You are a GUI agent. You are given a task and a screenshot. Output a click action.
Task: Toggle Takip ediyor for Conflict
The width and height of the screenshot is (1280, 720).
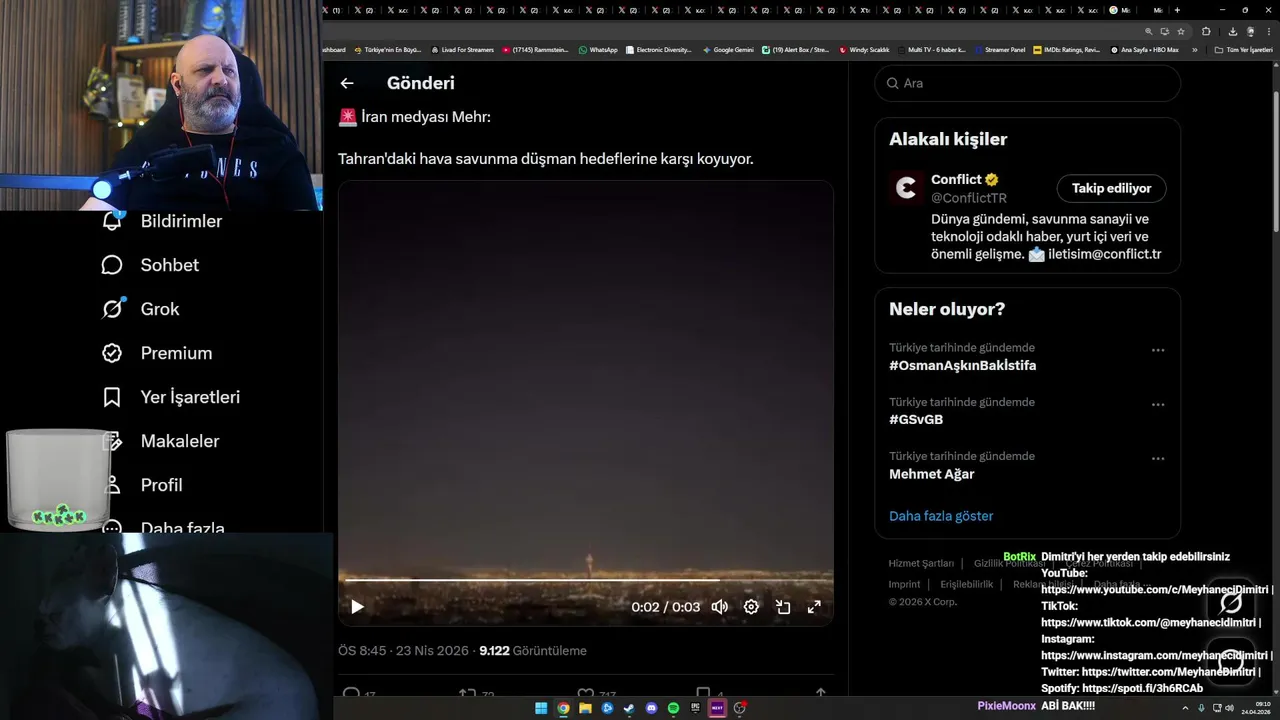[1111, 188]
